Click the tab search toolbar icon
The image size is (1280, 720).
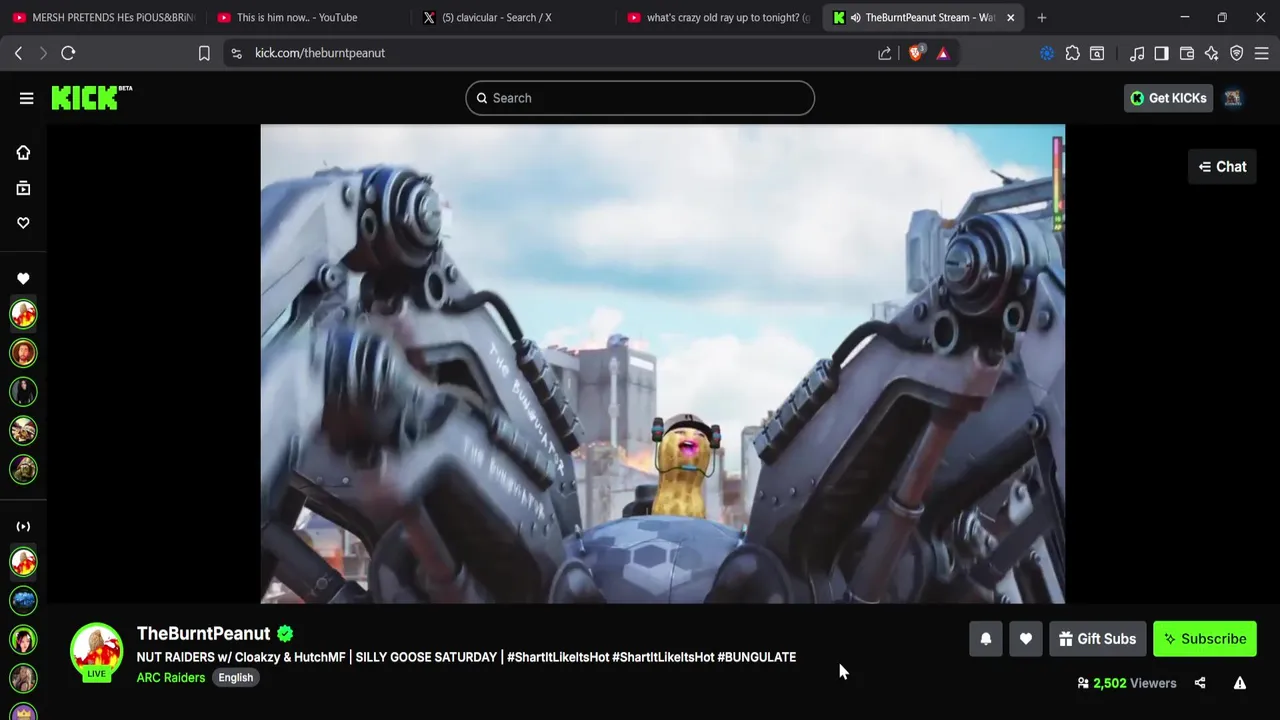pos(1097,53)
